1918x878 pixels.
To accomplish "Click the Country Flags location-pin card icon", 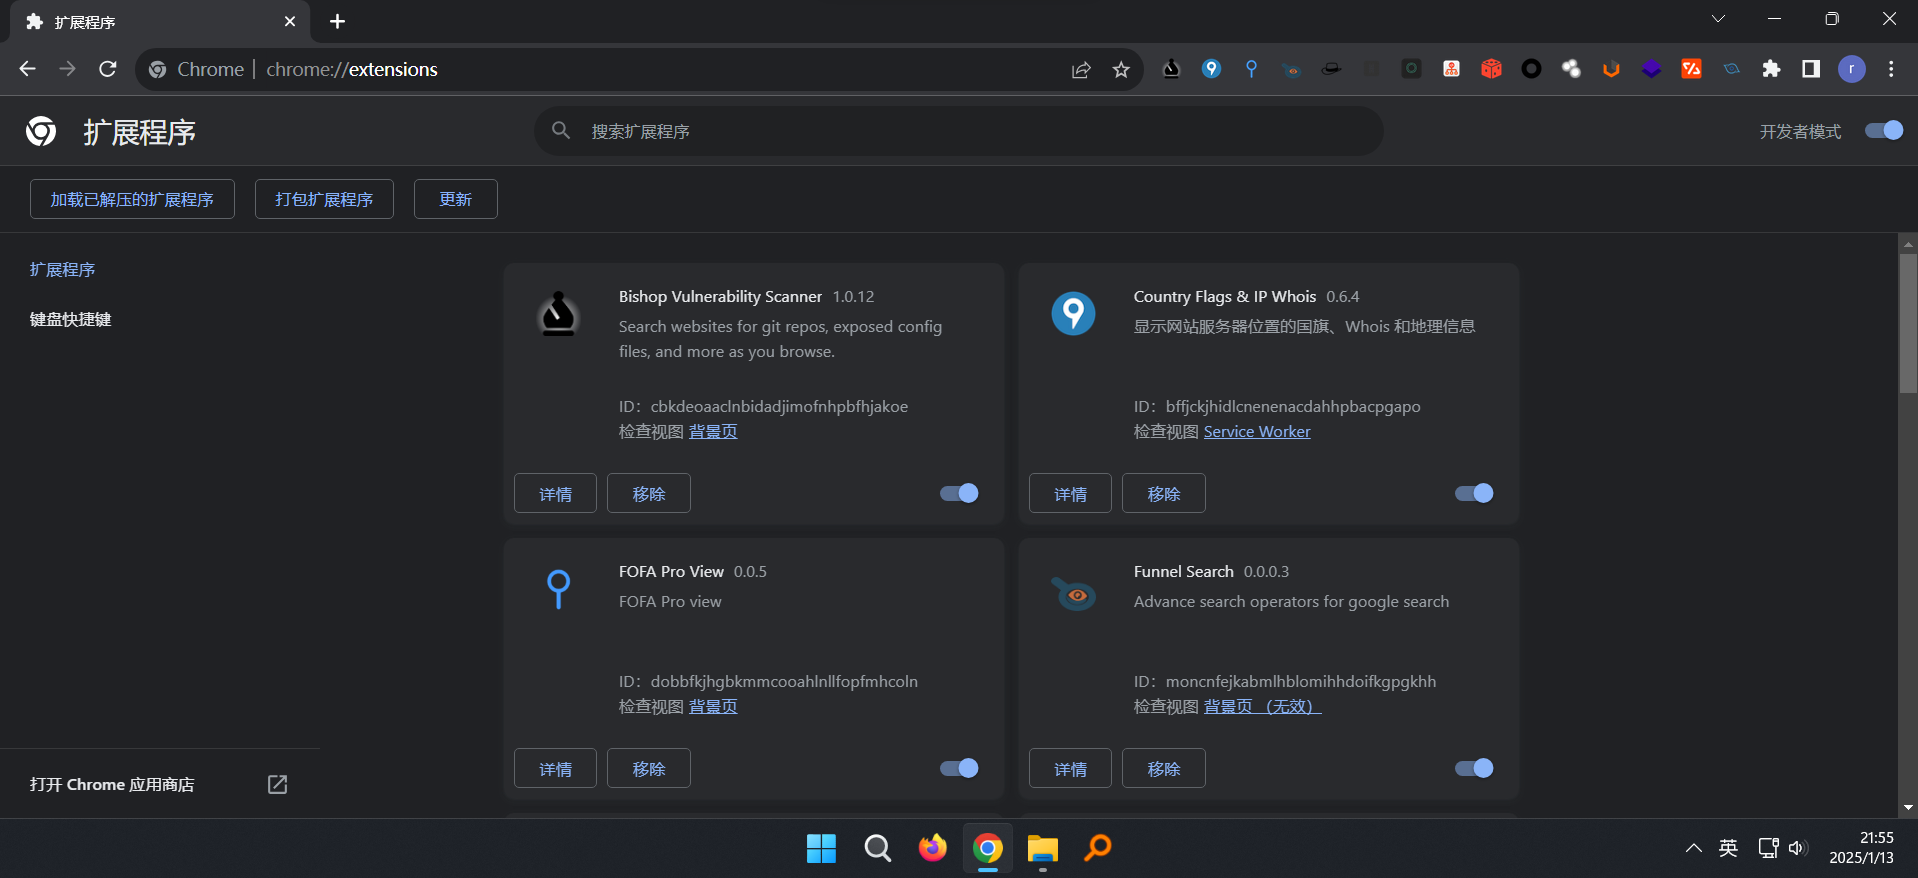I will pos(1073,314).
